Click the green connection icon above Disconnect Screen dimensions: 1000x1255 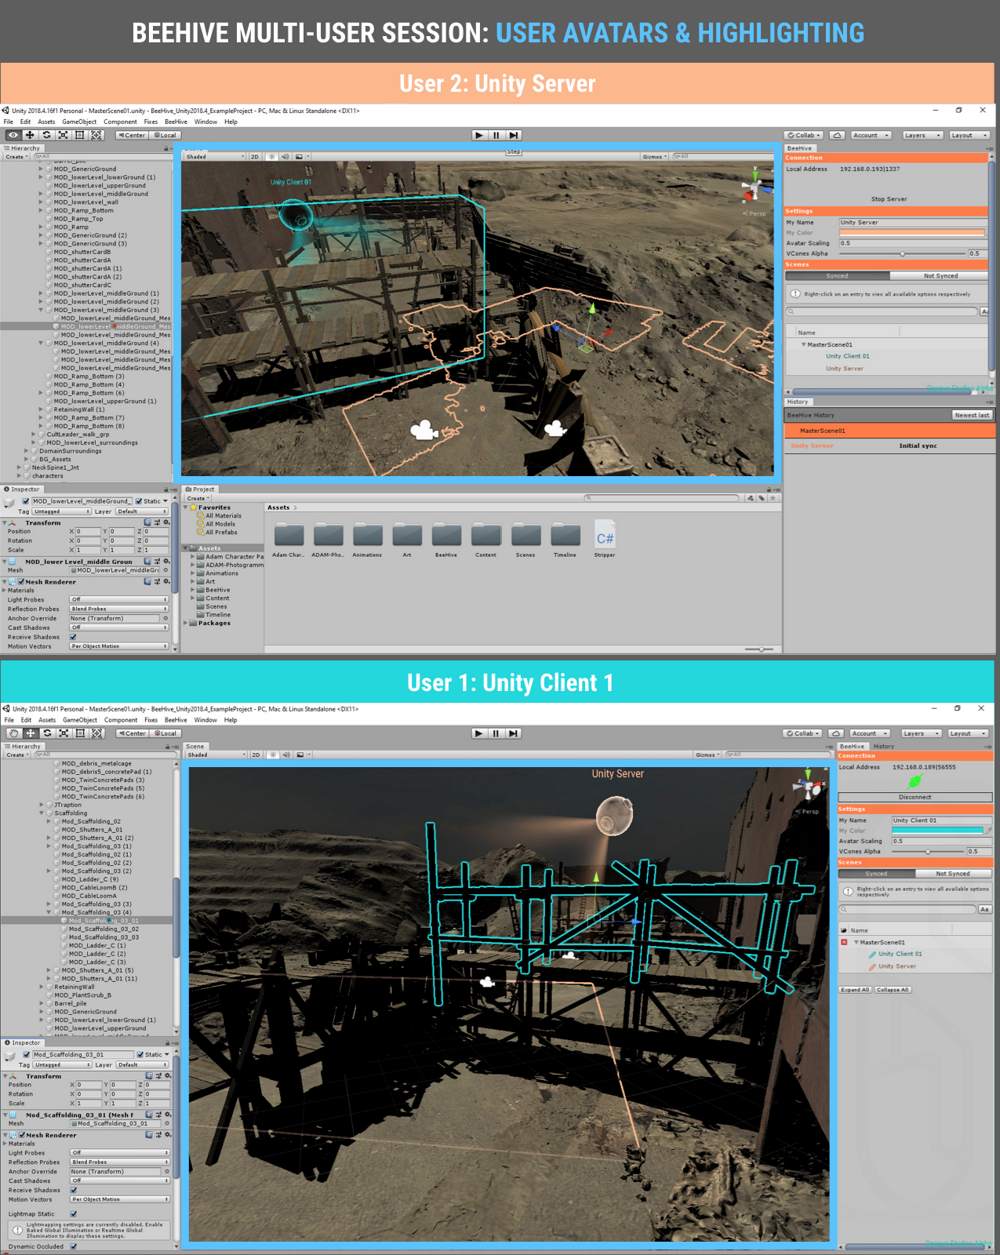click(915, 782)
